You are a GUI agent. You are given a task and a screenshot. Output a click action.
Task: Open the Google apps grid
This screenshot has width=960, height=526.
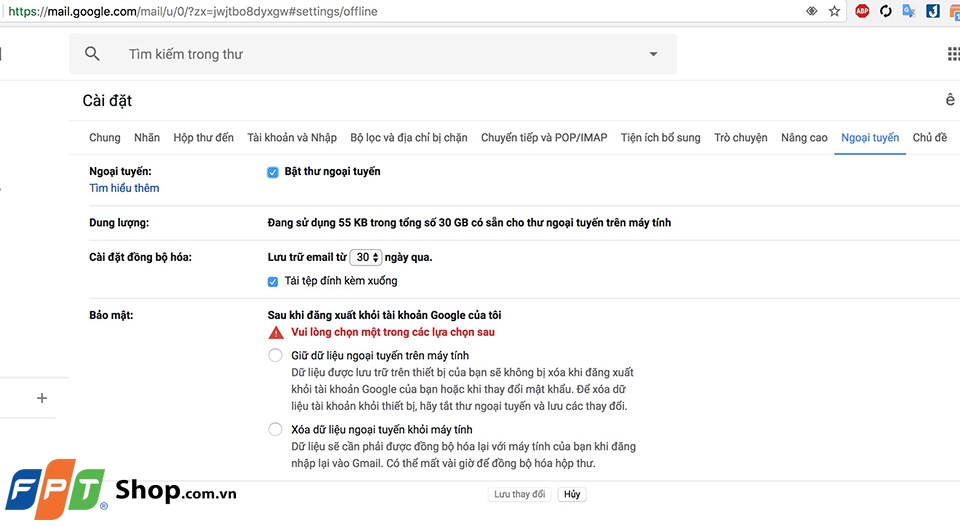click(953, 54)
